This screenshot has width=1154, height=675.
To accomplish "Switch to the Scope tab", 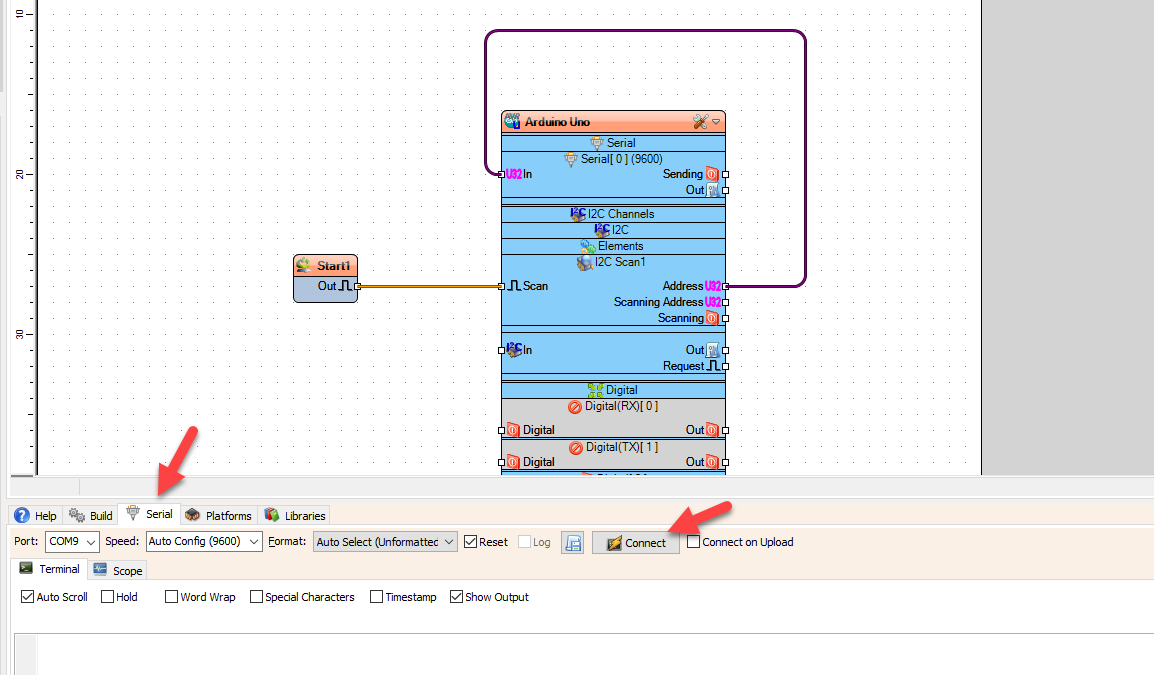I will (x=117, y=570).
